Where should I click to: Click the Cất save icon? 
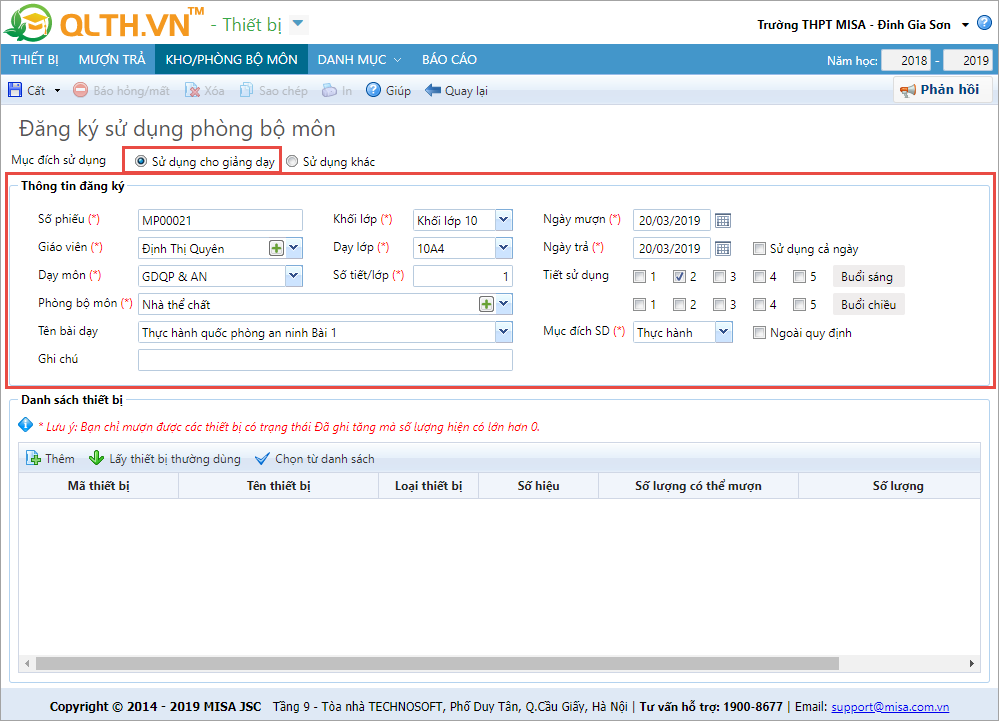(15, 90)
